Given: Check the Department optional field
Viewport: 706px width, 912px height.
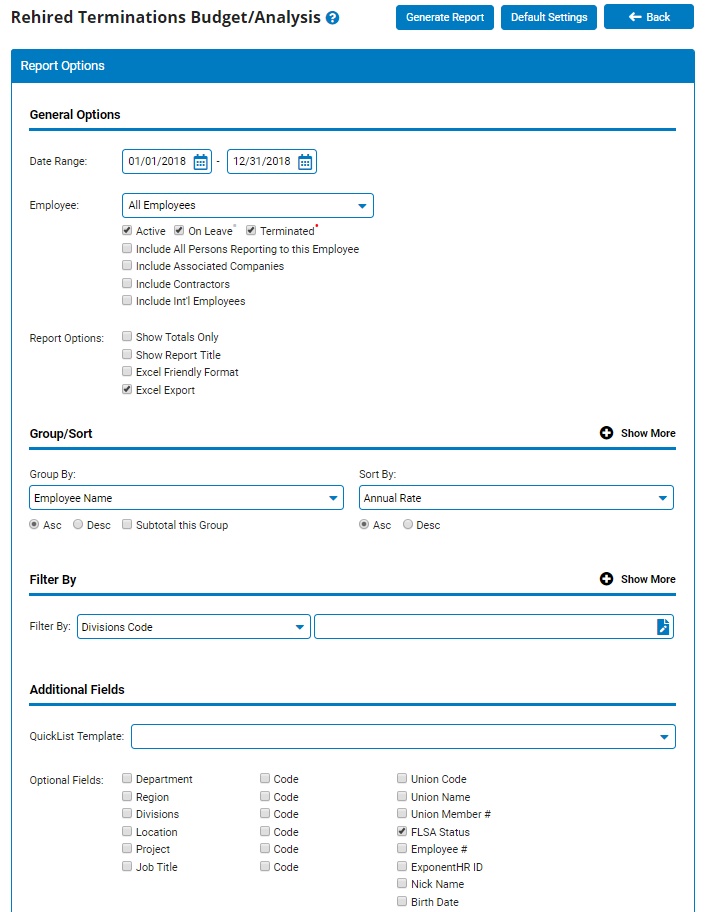Looking at the screenshot, I should [127, 778].
